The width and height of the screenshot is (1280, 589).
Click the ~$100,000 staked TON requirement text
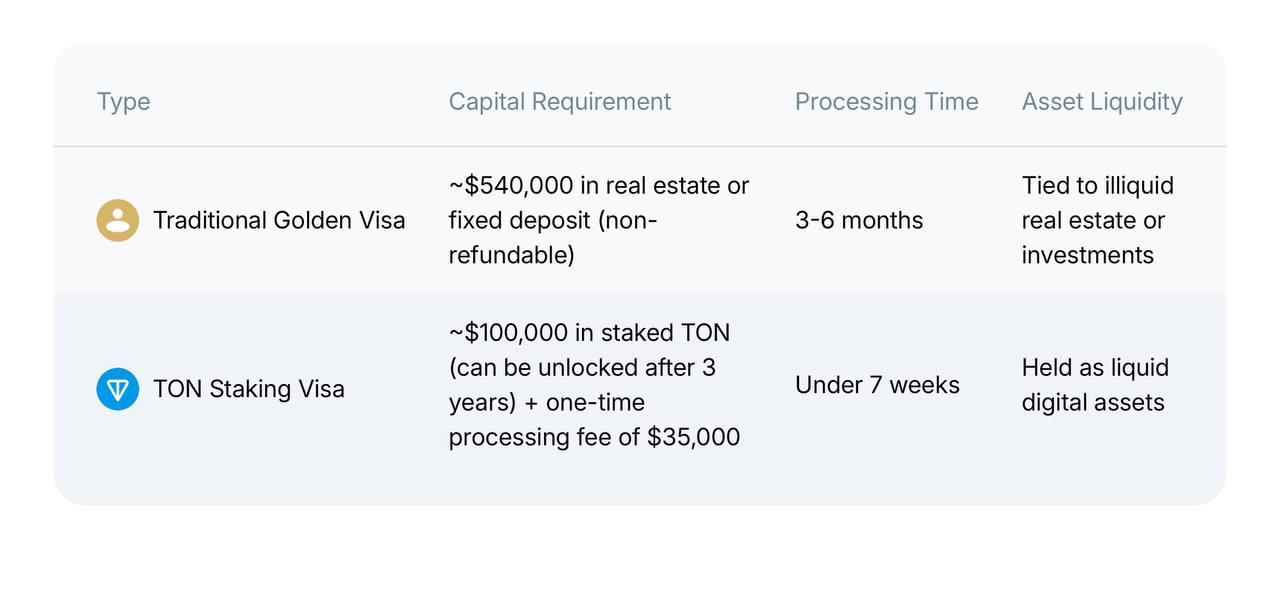pyautogui.click(x=595, y=385)
